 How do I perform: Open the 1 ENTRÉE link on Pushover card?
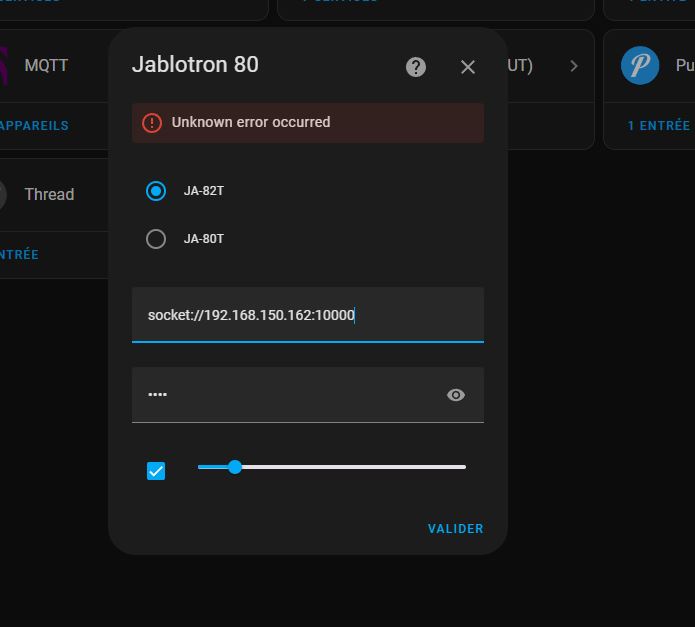[x=659, y=126]
